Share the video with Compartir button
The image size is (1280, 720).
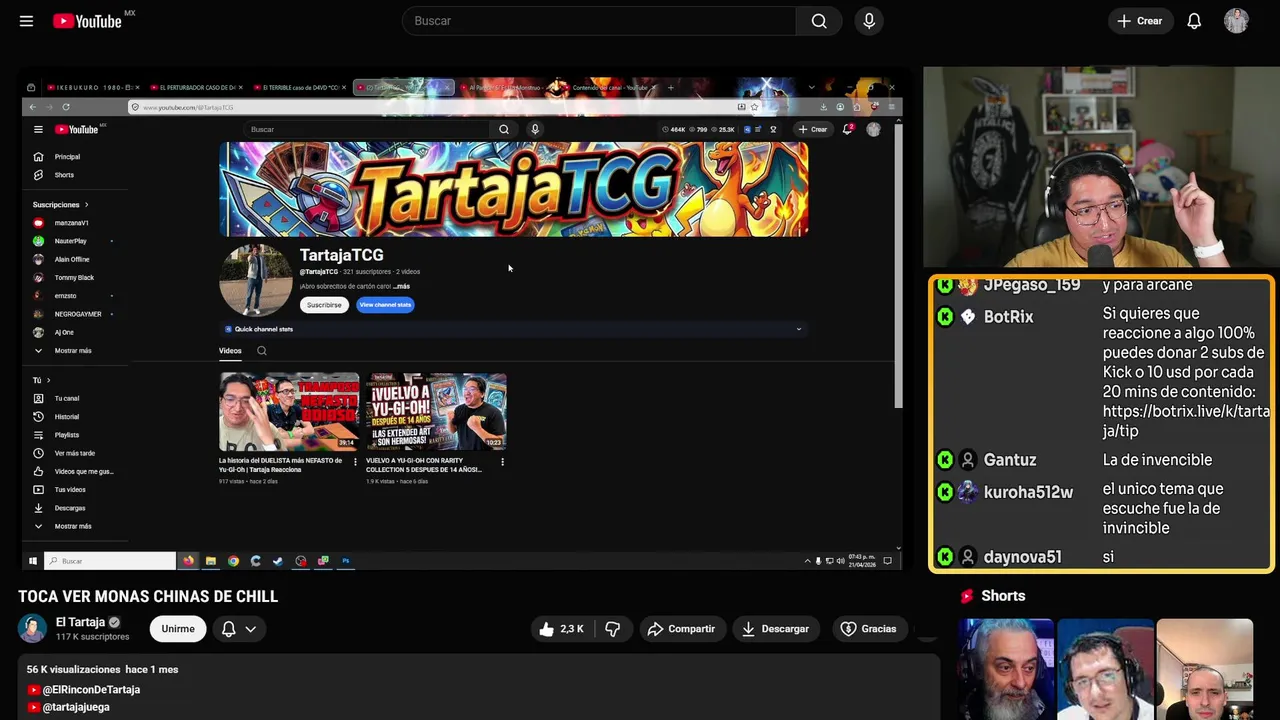(x=681, y=629)
